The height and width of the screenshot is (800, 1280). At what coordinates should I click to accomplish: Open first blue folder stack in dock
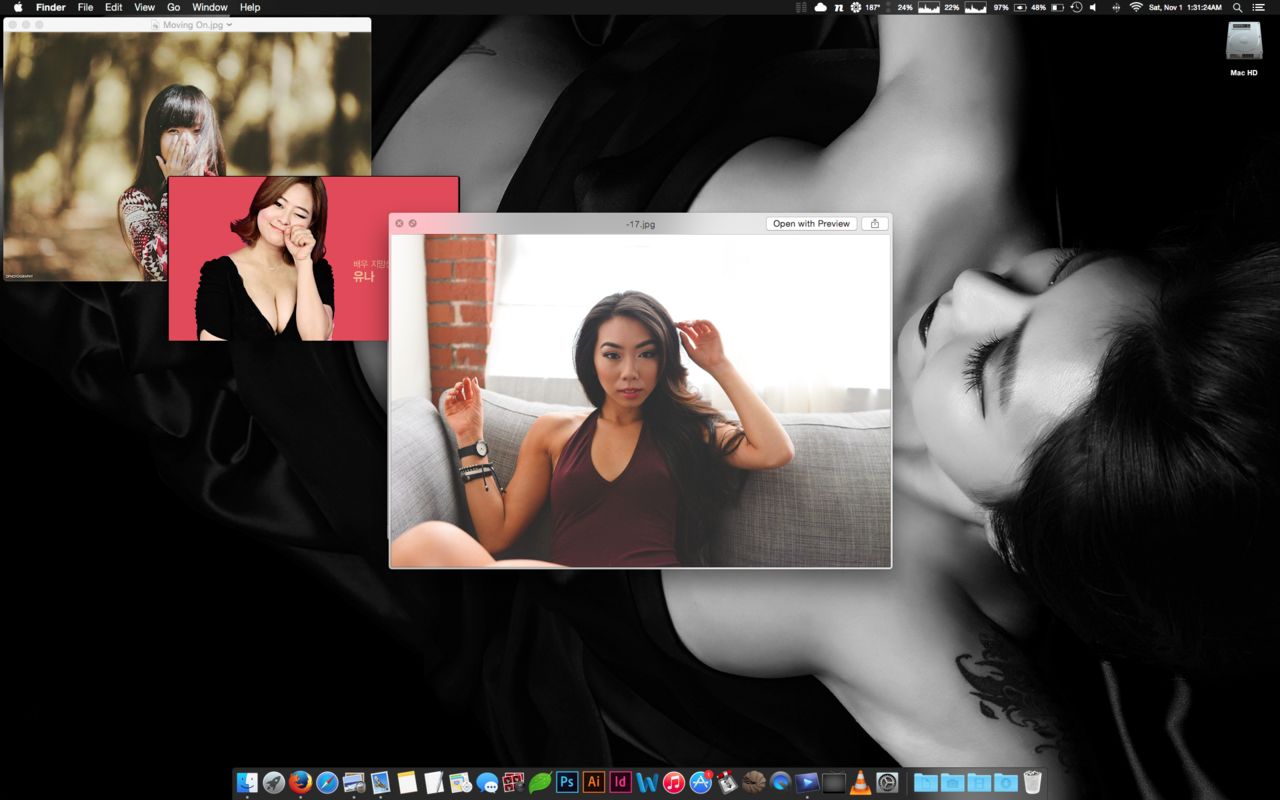point(926,782)
